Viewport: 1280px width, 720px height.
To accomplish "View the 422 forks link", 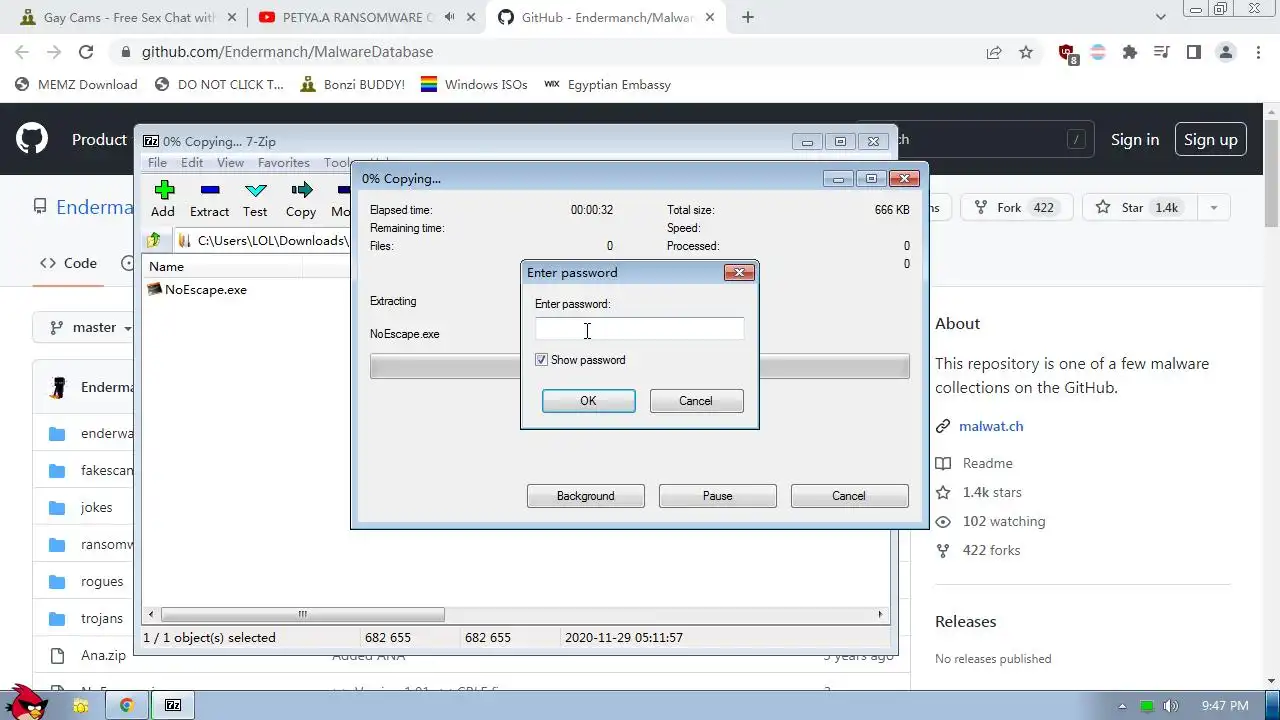I will [x=991, y=550].
